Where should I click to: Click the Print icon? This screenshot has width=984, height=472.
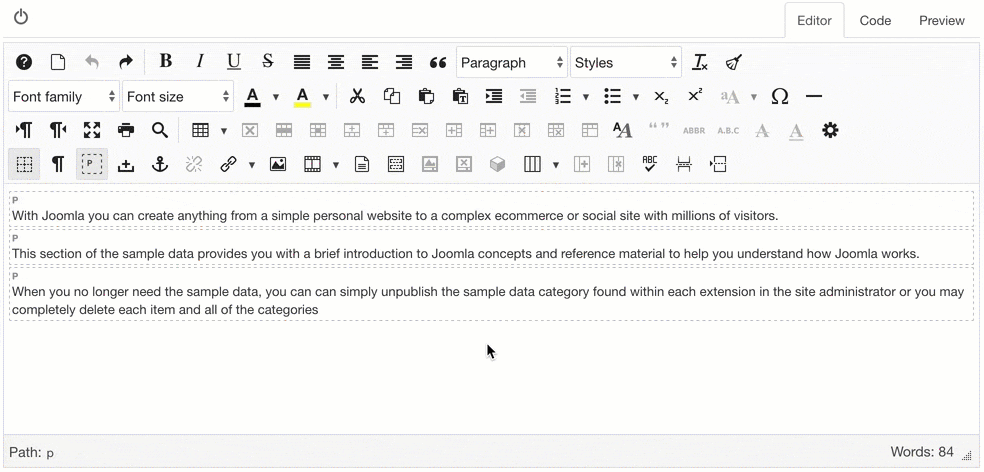pyautogui.click(x=126, y=130)
